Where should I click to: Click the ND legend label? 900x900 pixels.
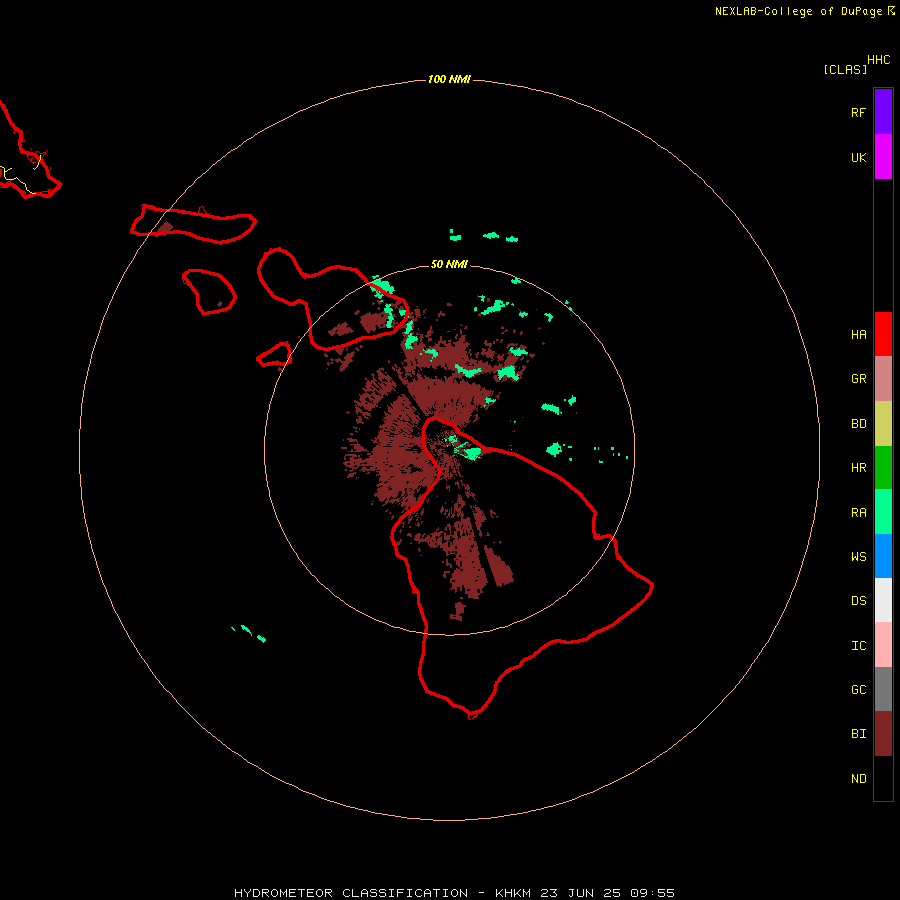(x=858, y=779)
